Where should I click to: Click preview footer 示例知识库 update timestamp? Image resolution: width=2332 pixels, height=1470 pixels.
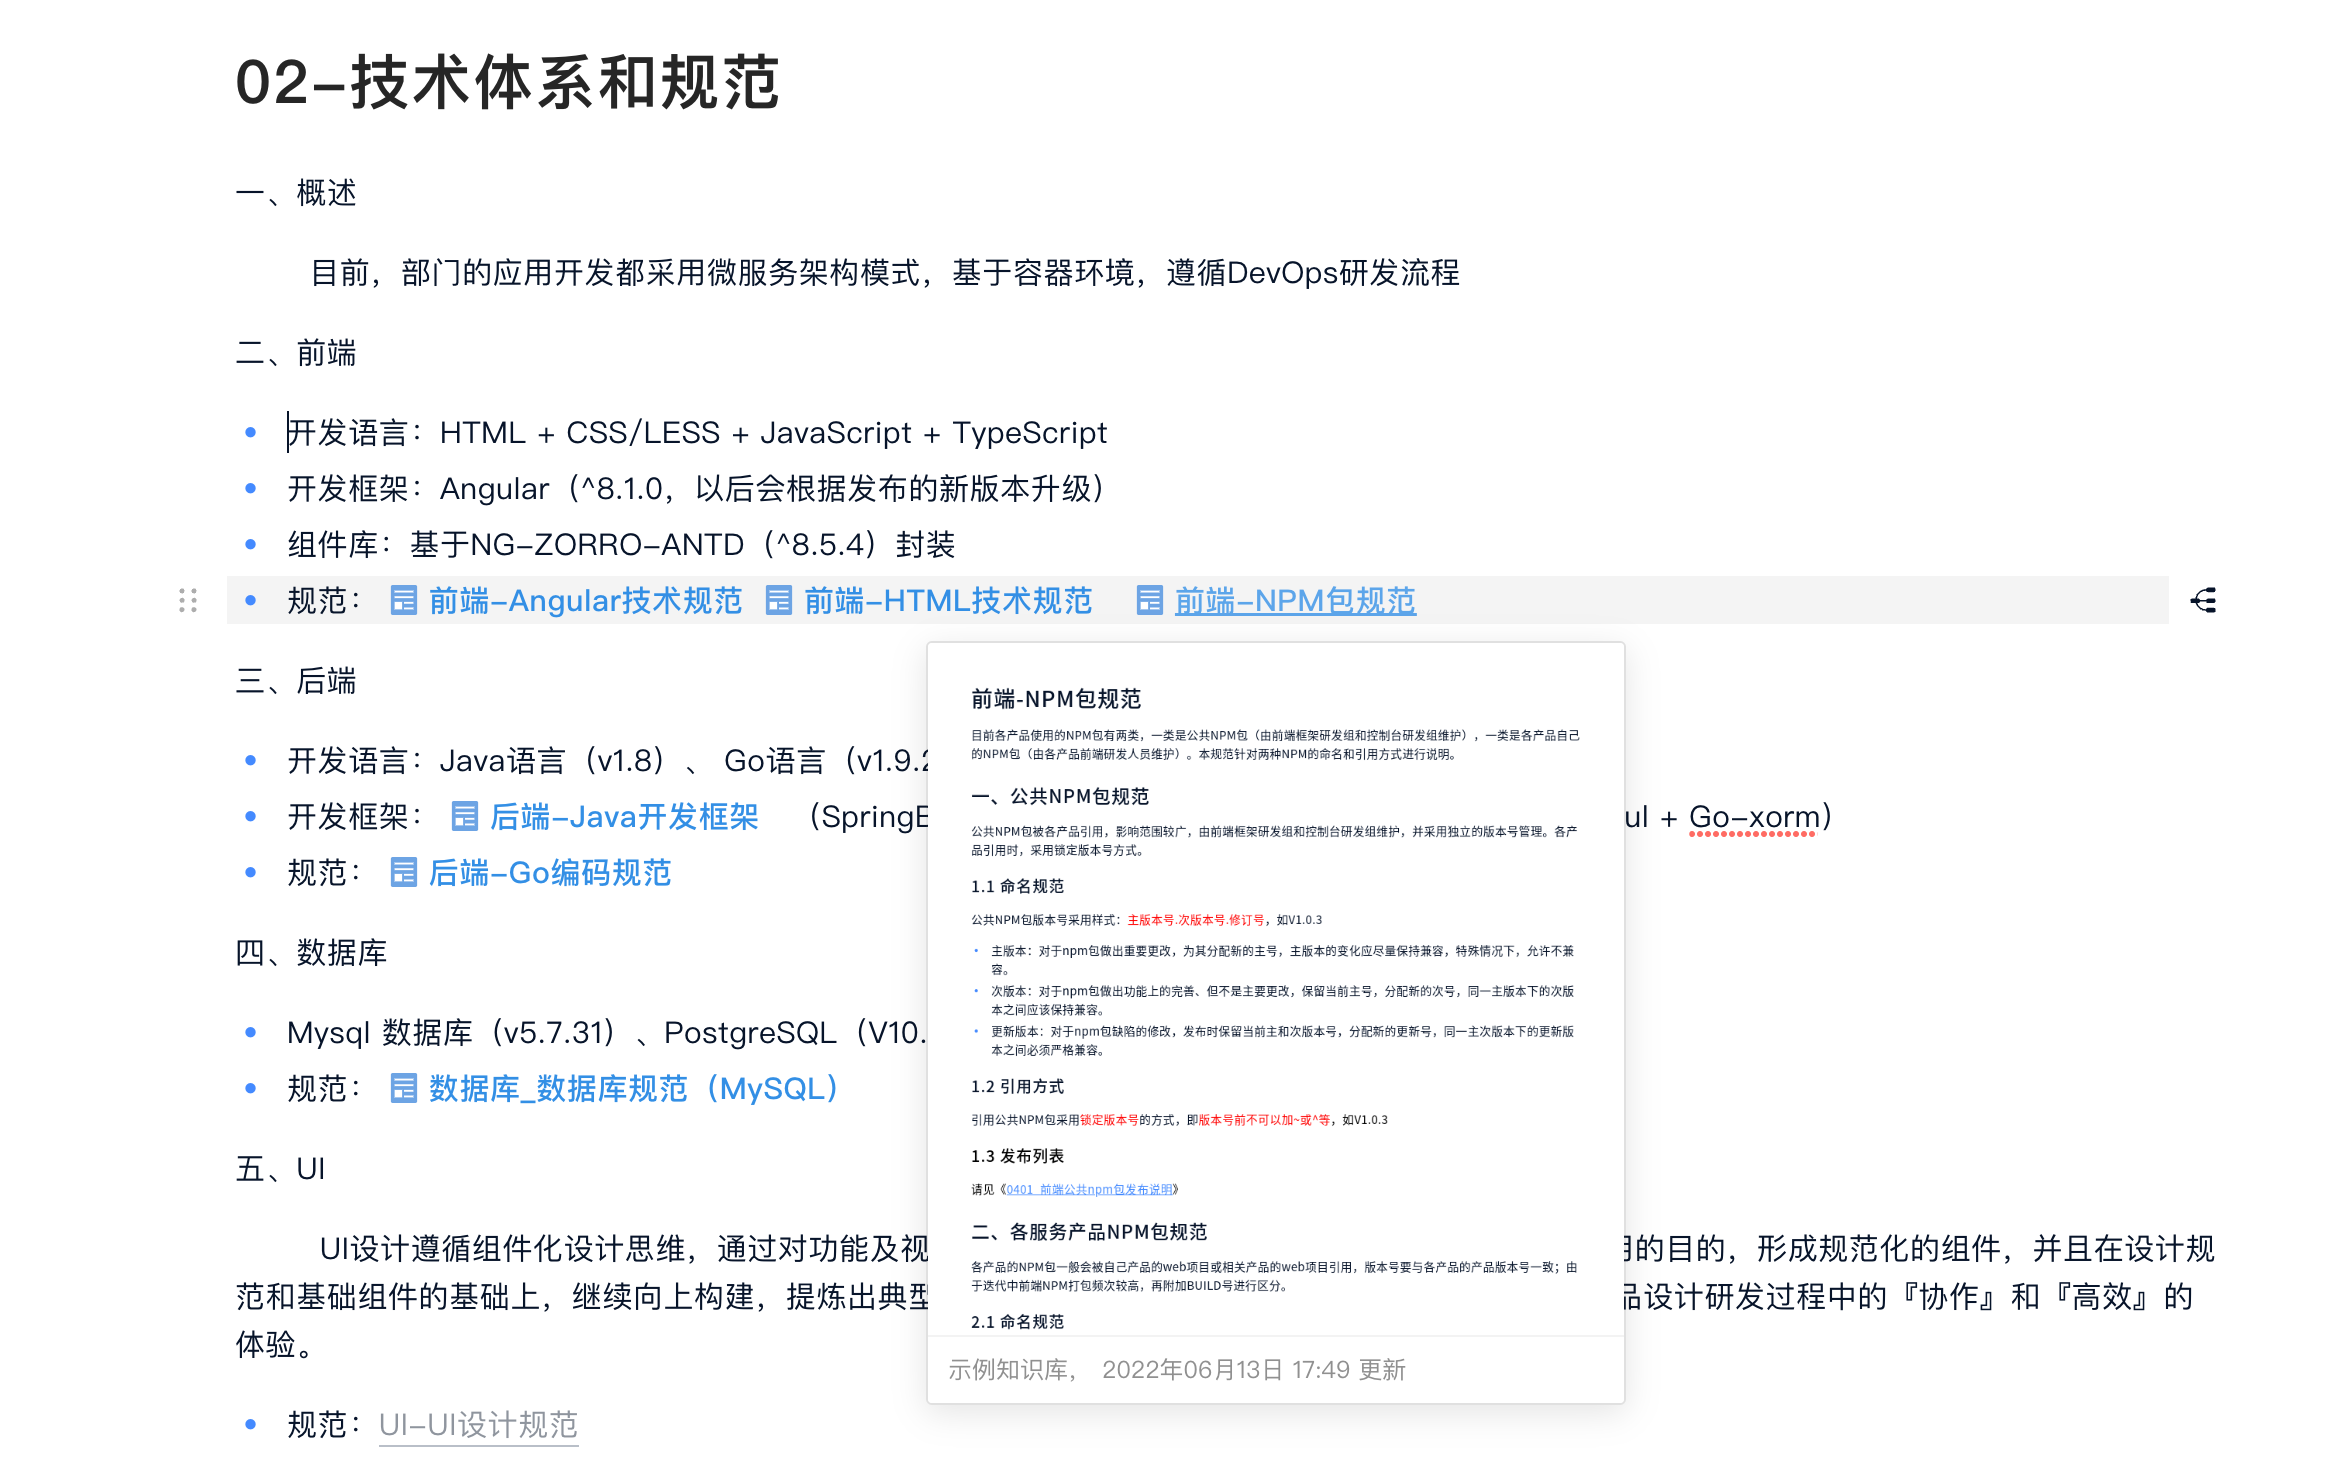[x=1177, y=1369]
